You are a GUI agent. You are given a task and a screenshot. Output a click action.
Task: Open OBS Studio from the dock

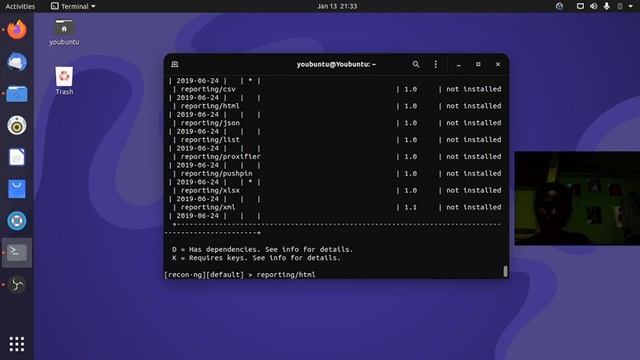17,284
